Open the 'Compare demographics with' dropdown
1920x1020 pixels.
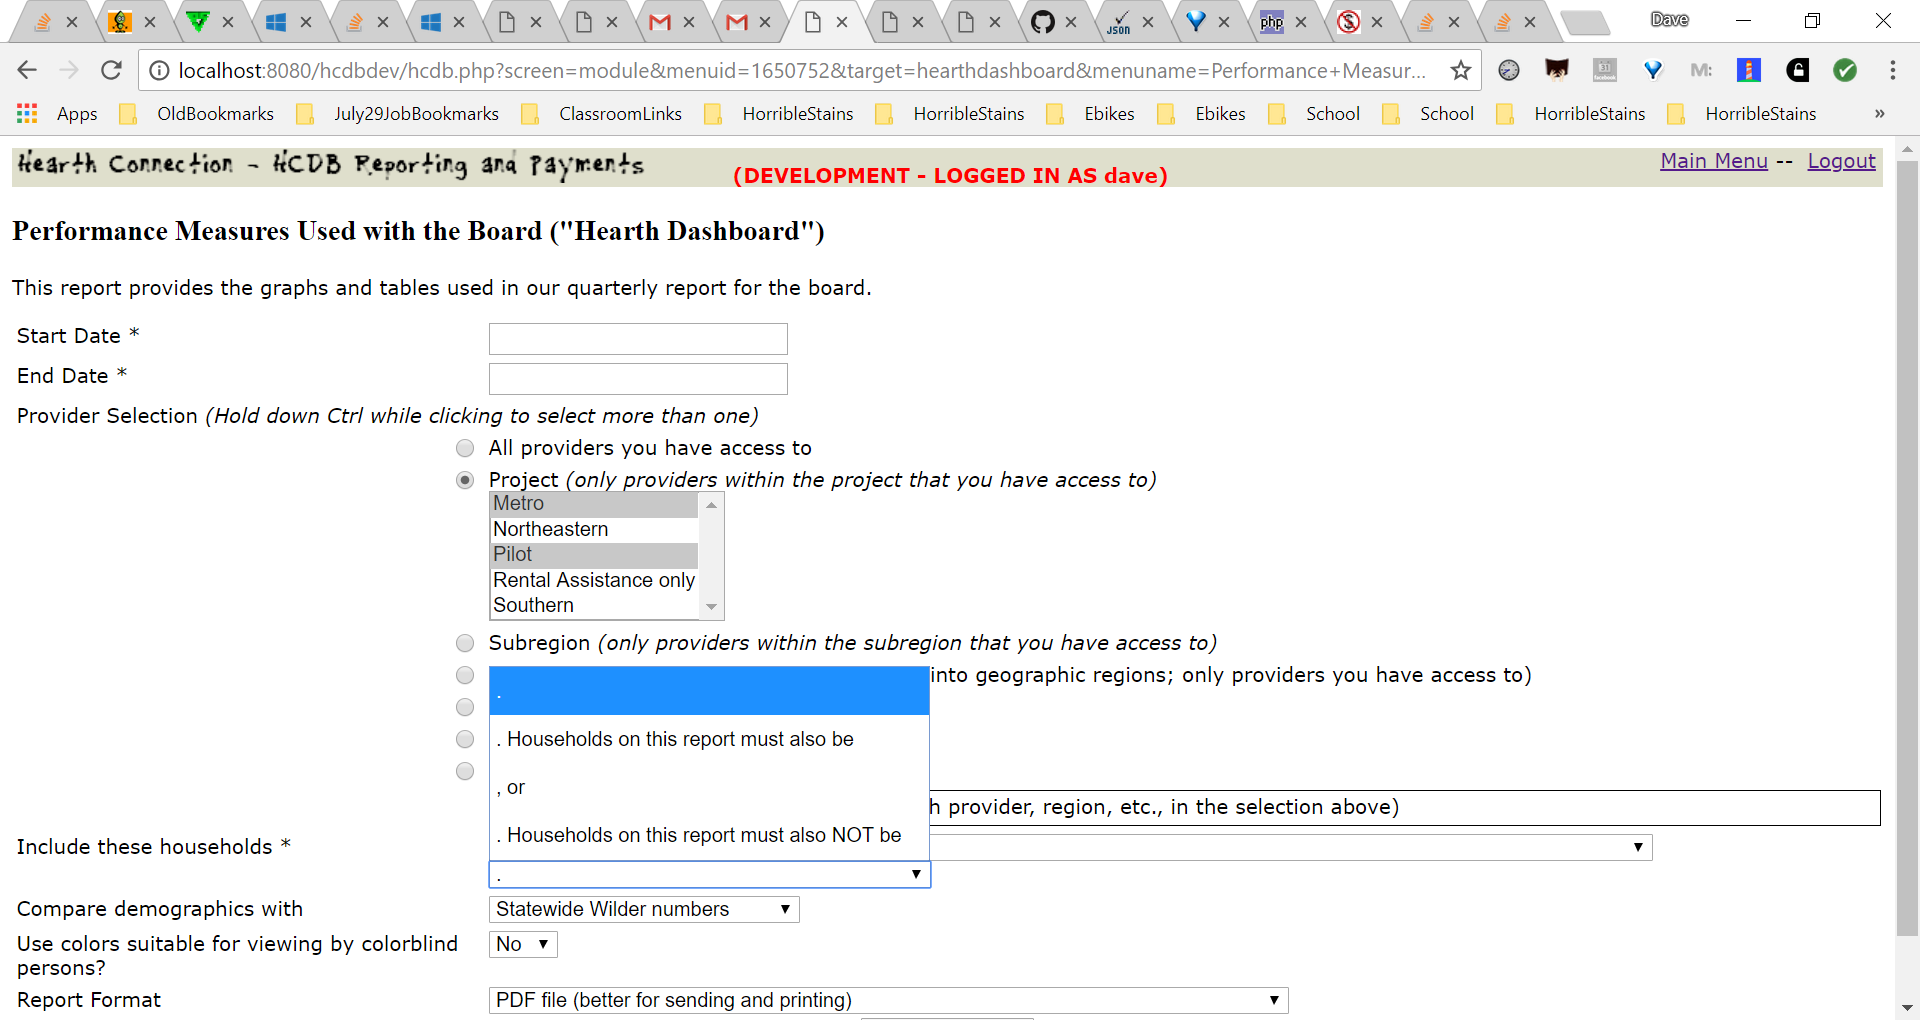point(643,909)
